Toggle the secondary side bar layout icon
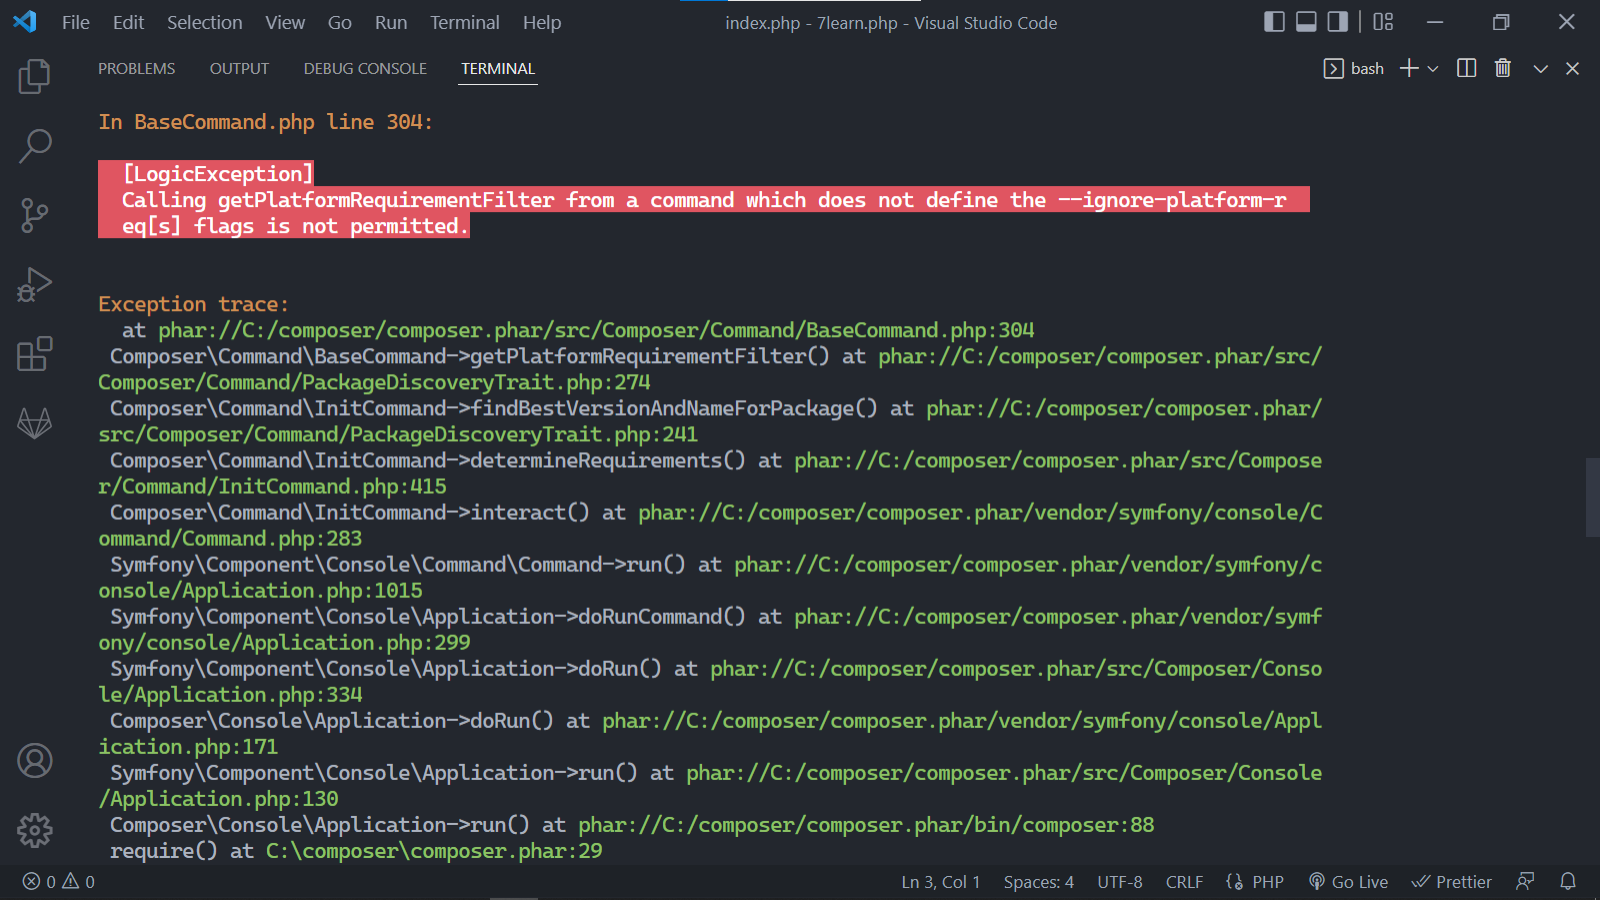 pos(1338,22)
